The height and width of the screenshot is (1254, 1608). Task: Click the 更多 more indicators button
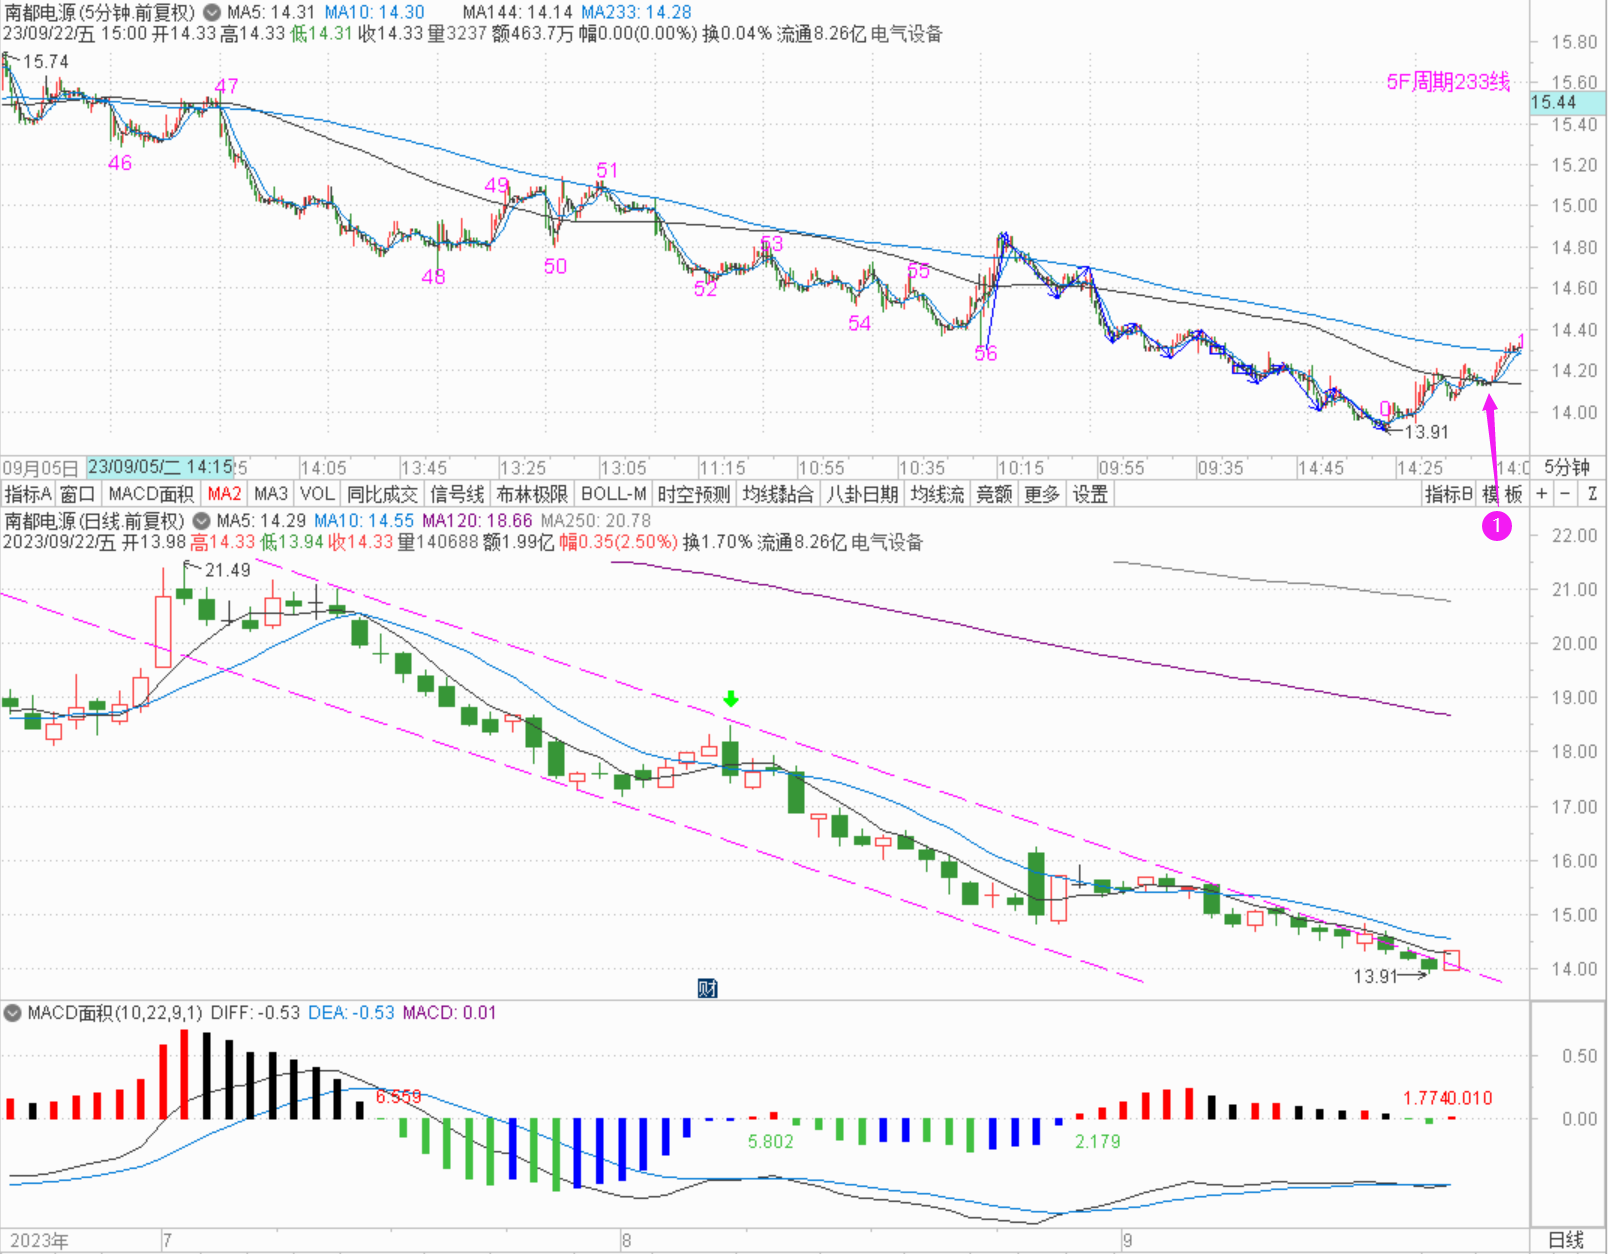(1041, 494)
